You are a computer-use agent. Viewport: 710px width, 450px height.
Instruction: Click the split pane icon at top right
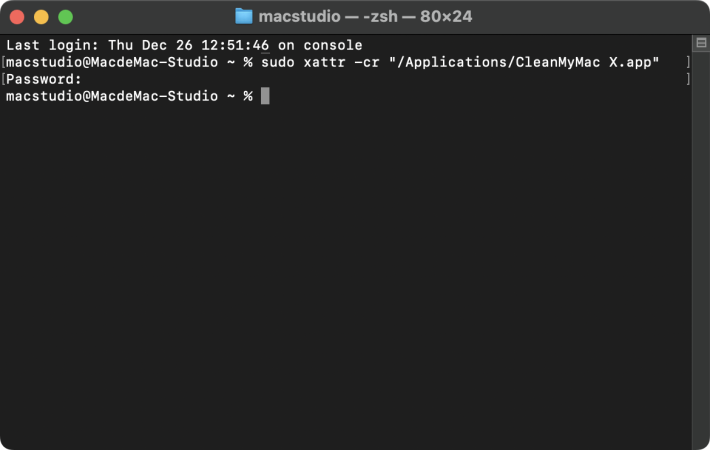click(701, 43)
